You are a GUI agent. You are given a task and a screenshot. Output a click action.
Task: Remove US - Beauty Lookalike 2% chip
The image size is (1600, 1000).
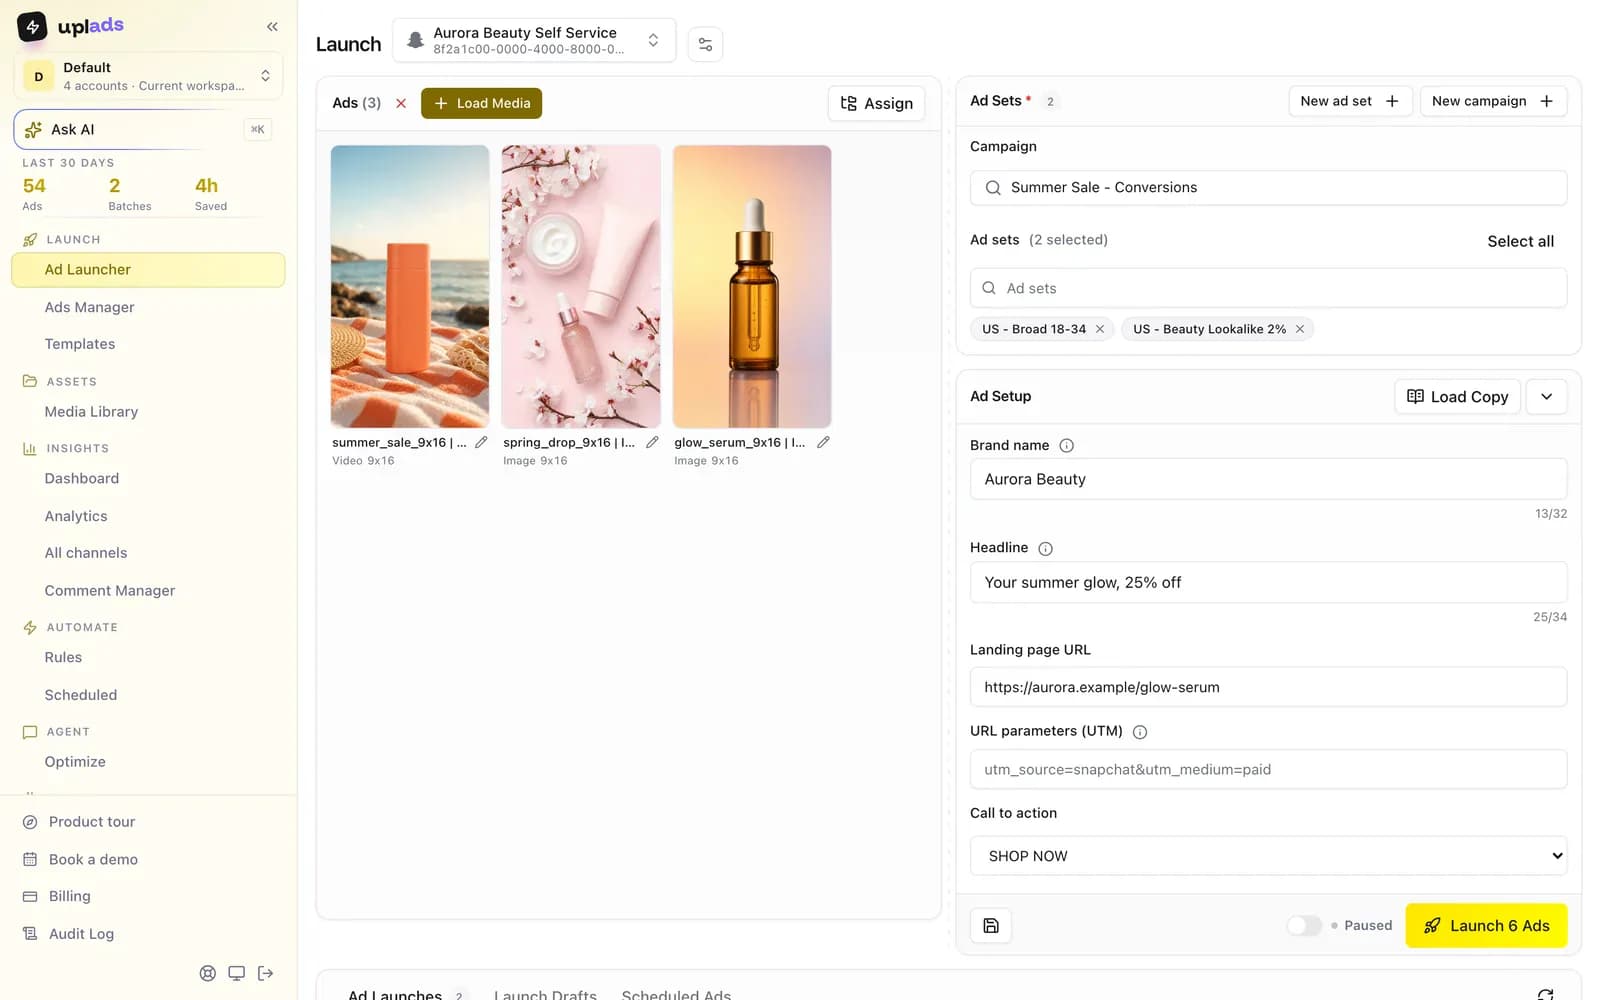1300,329
